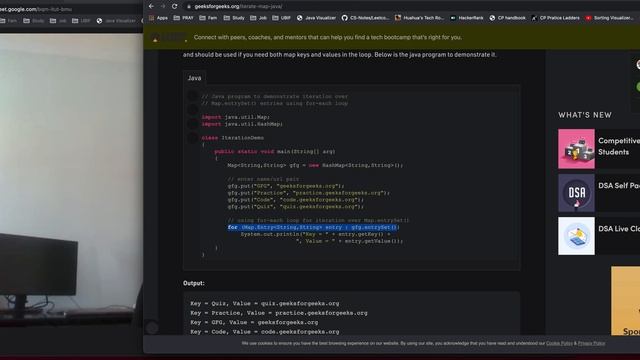Open the Study bookmarks folder in geeksforgeeks window
The height and width of the screenshot is (360, 640).
(x=234, y=18)
